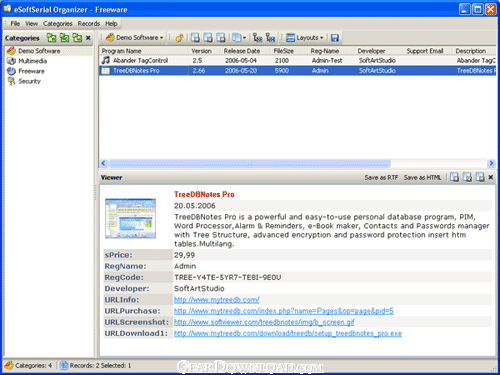The width and height of the screenshot is (500, 375).
Task: Click the 2006-05-04 release date cell
Action: click(x=241, y=61)
